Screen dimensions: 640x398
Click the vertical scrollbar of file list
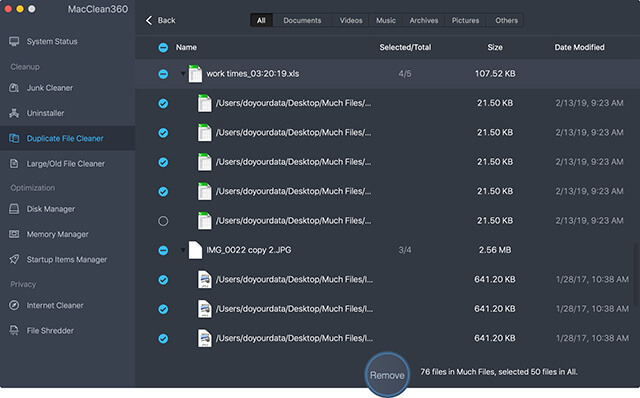635,273
